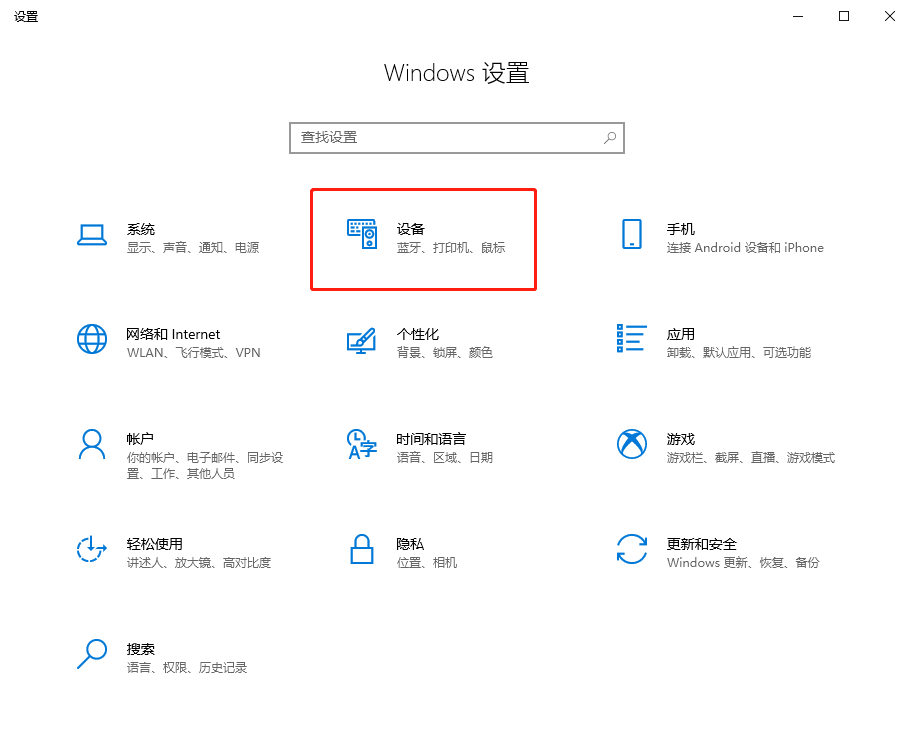Open the 隐私 settings title
913x747 pixels.
410,544
